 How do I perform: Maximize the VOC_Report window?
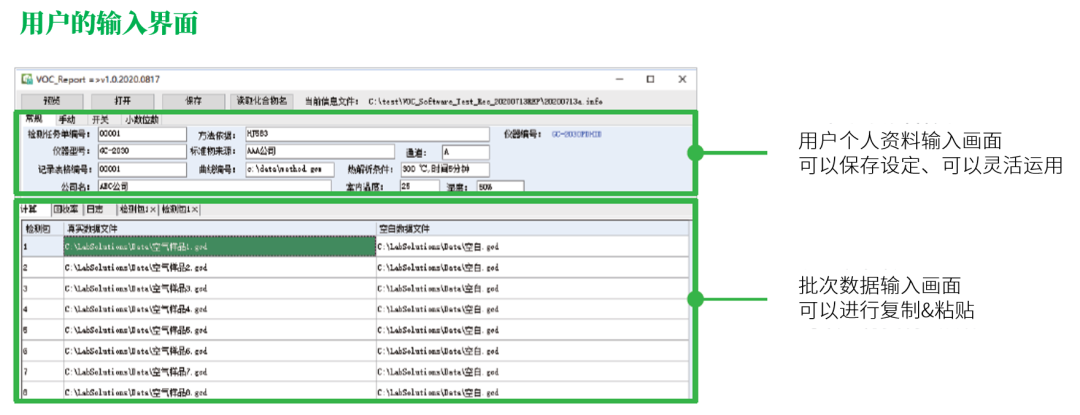pyautogui.click(x=650, y=79)
